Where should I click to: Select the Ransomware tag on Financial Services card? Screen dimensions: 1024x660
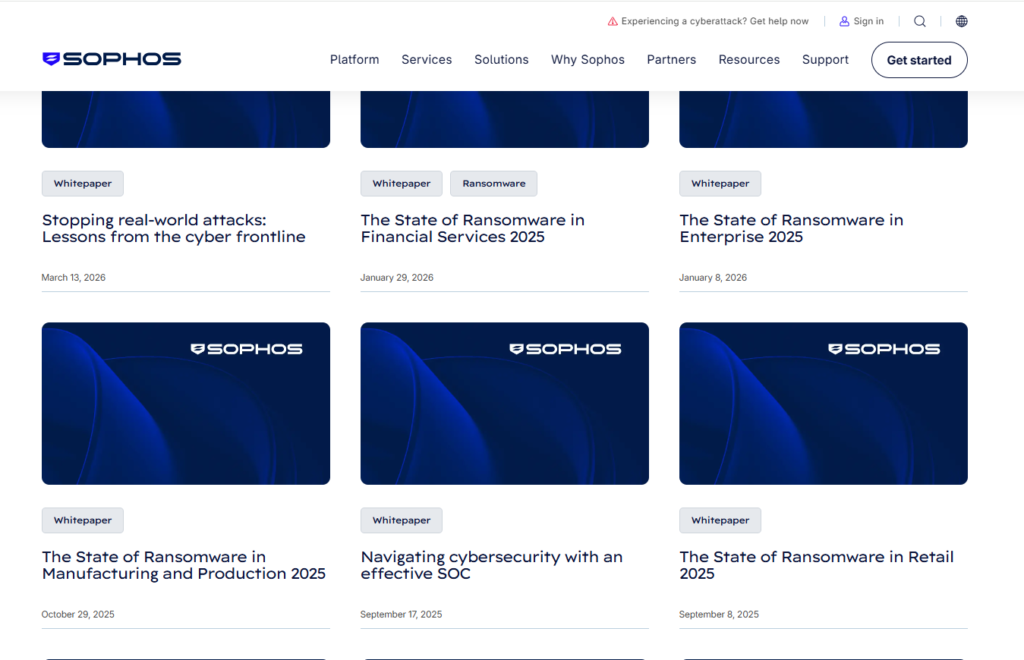[x=493, y=184]
